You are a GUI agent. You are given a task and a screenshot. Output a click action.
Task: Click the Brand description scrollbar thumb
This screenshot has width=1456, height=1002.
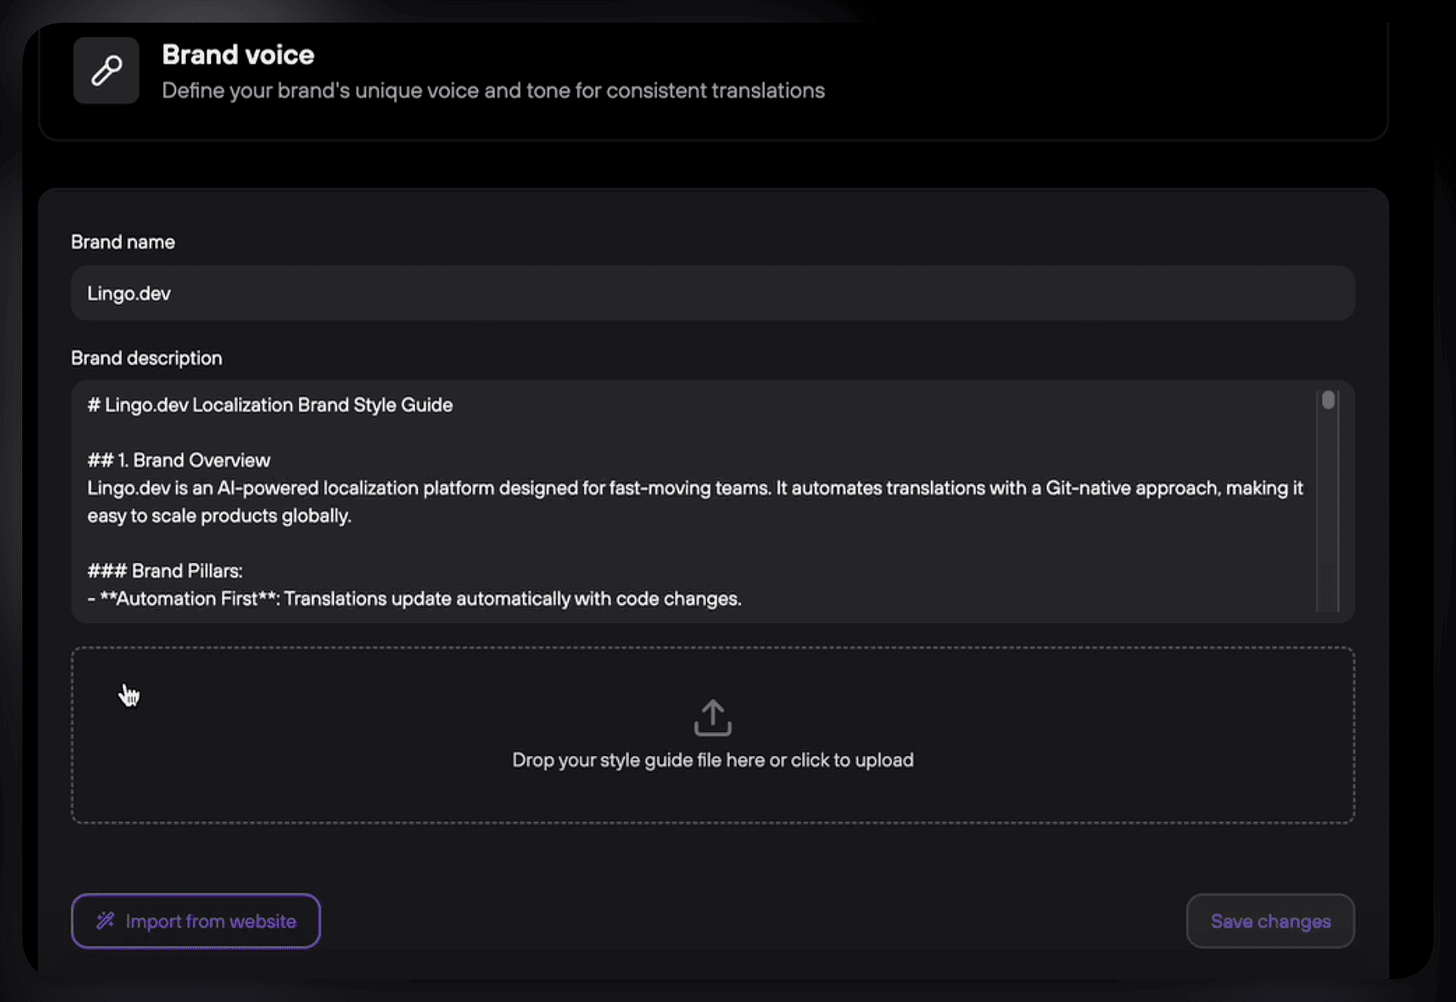tap(1328, 400)
